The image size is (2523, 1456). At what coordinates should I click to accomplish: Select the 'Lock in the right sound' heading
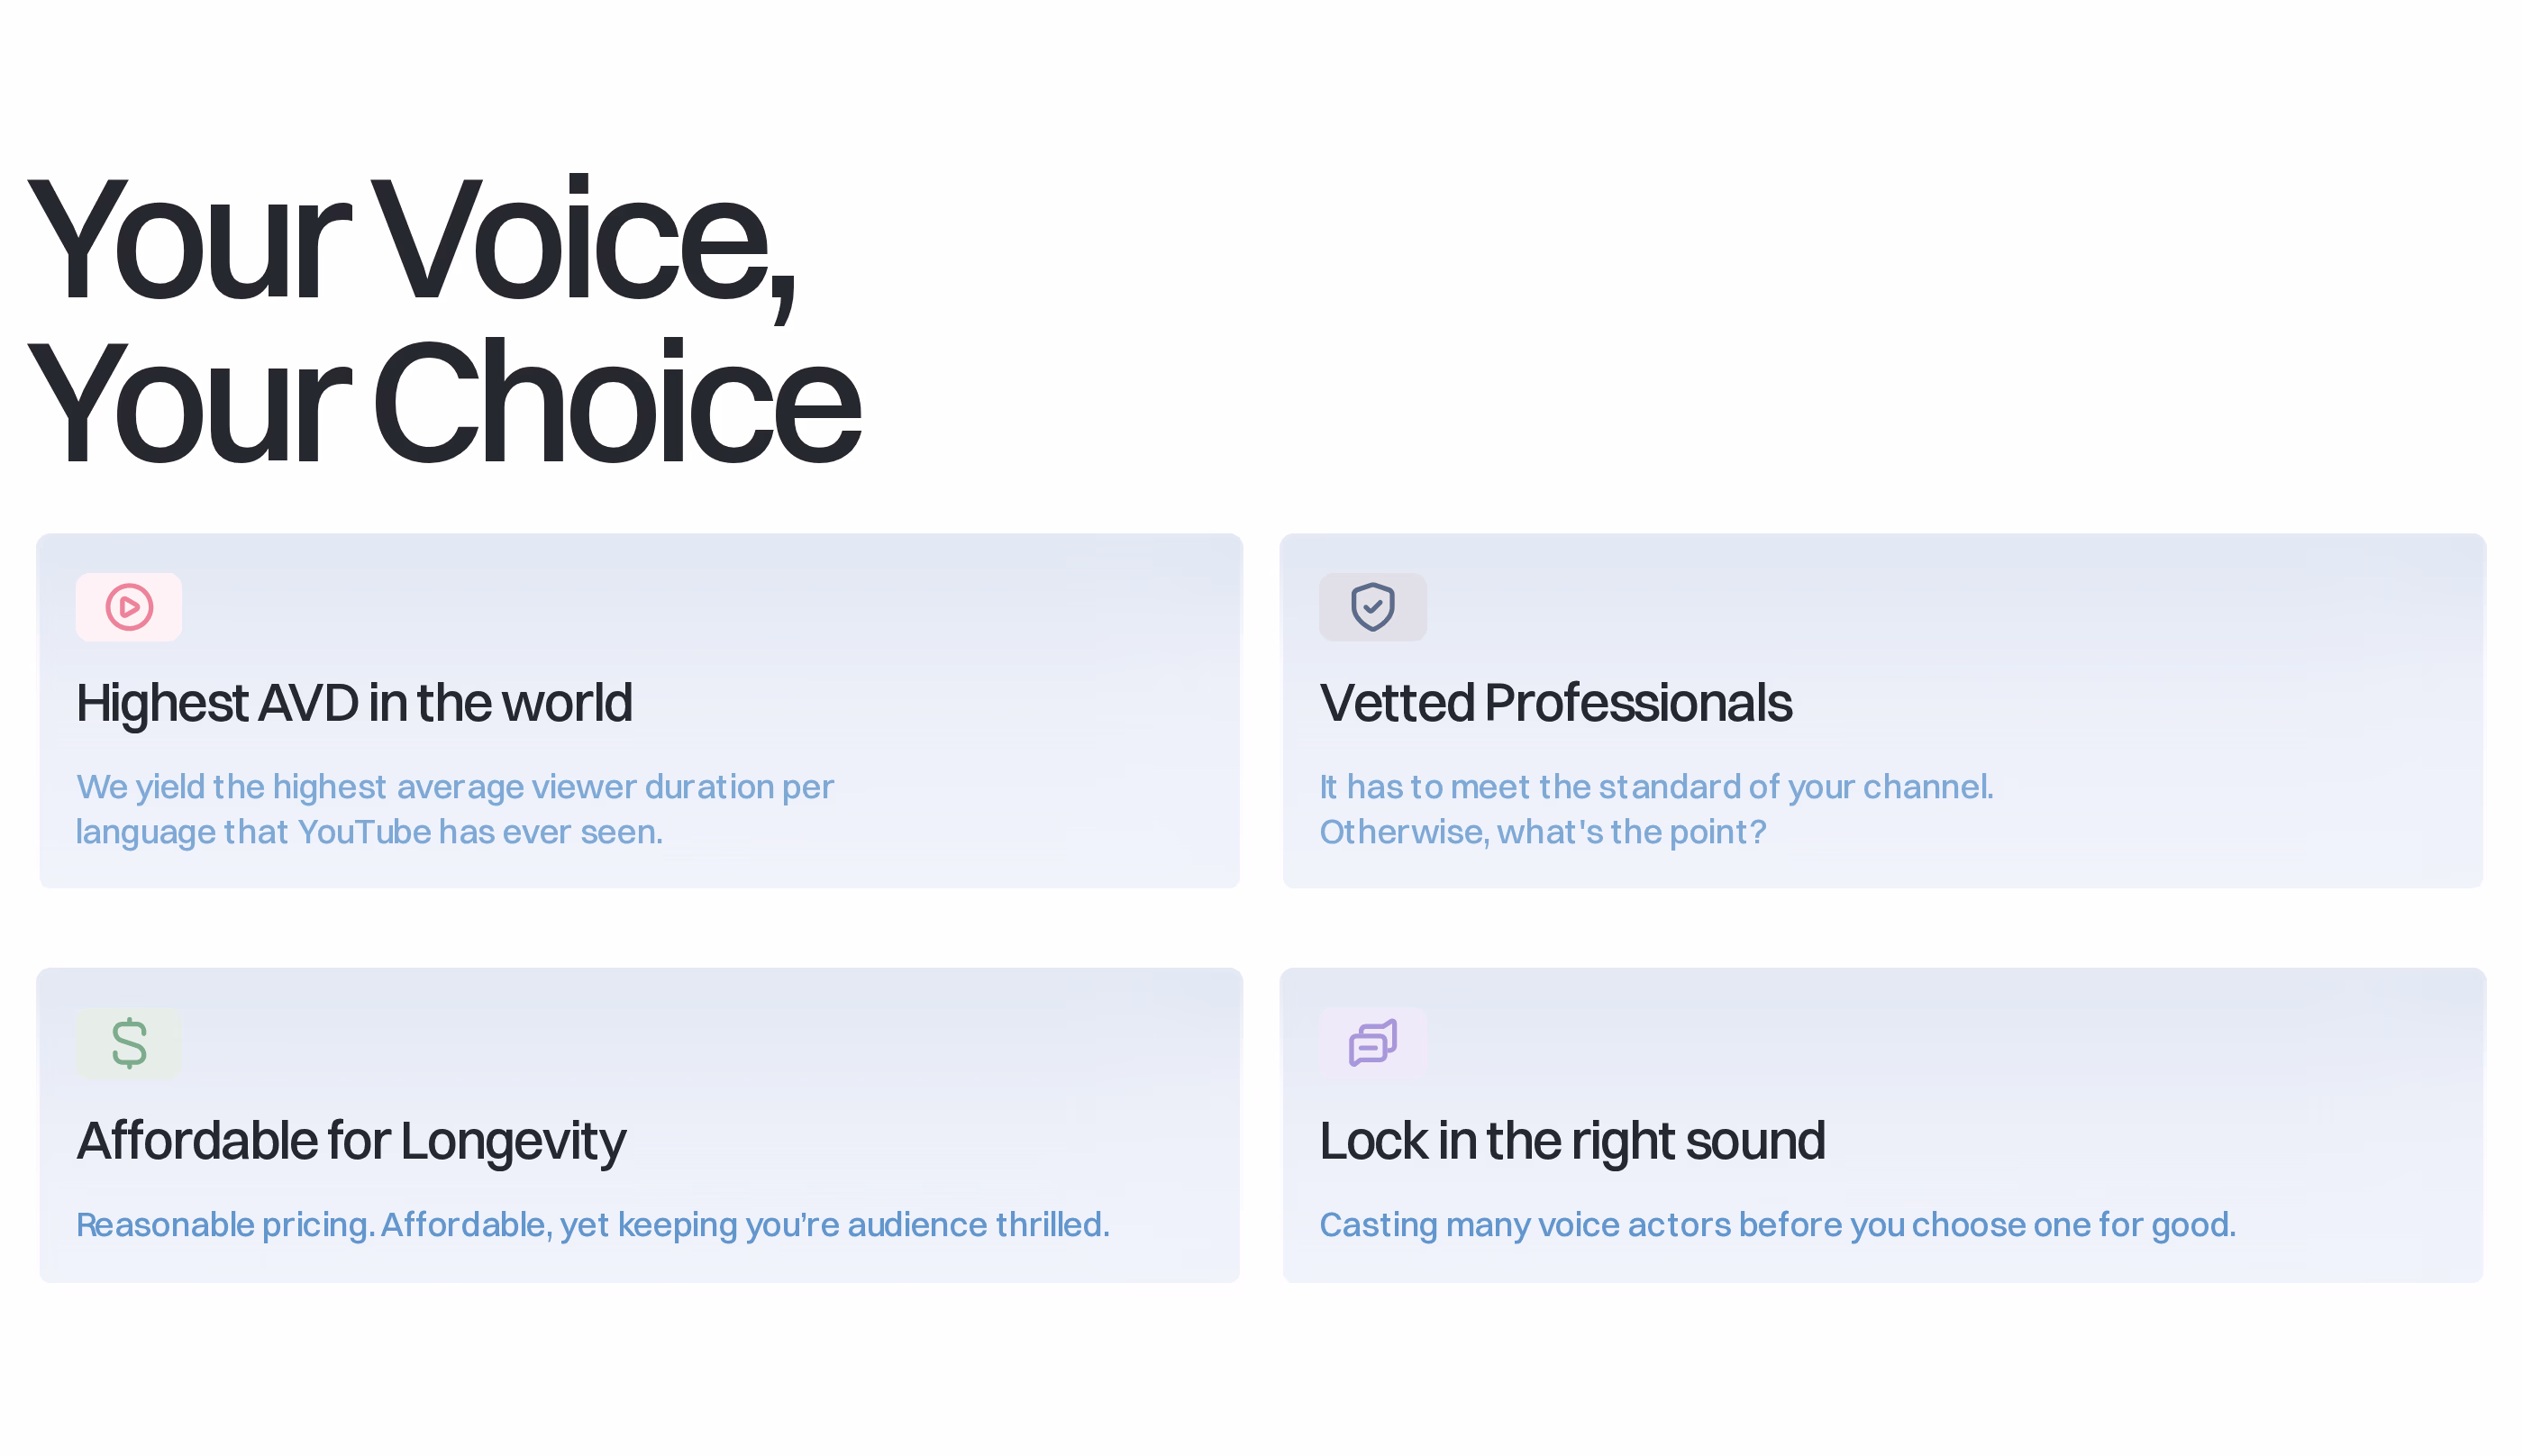[1572, 1142]
